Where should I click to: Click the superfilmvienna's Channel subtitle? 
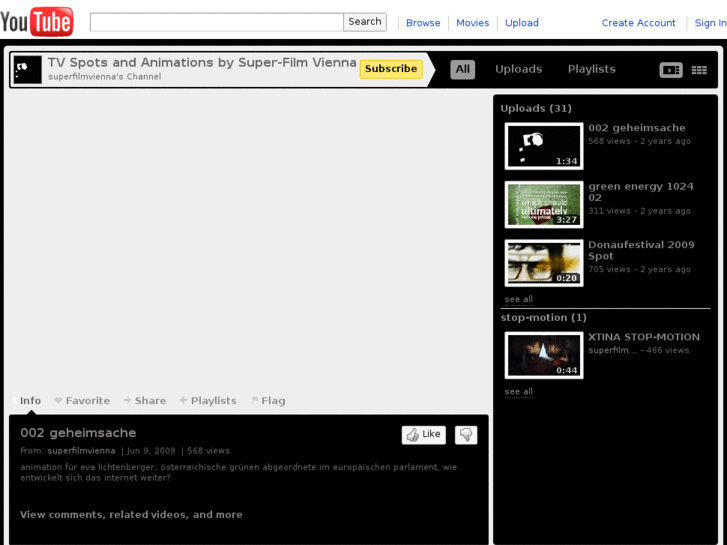(x=105, y=77)
